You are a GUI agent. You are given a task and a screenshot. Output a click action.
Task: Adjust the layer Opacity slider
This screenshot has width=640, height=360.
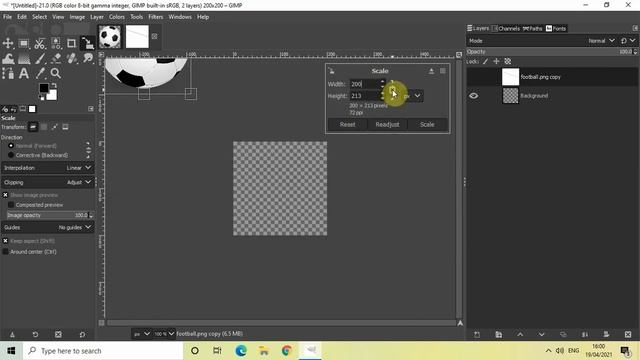[x=550, y=52]
